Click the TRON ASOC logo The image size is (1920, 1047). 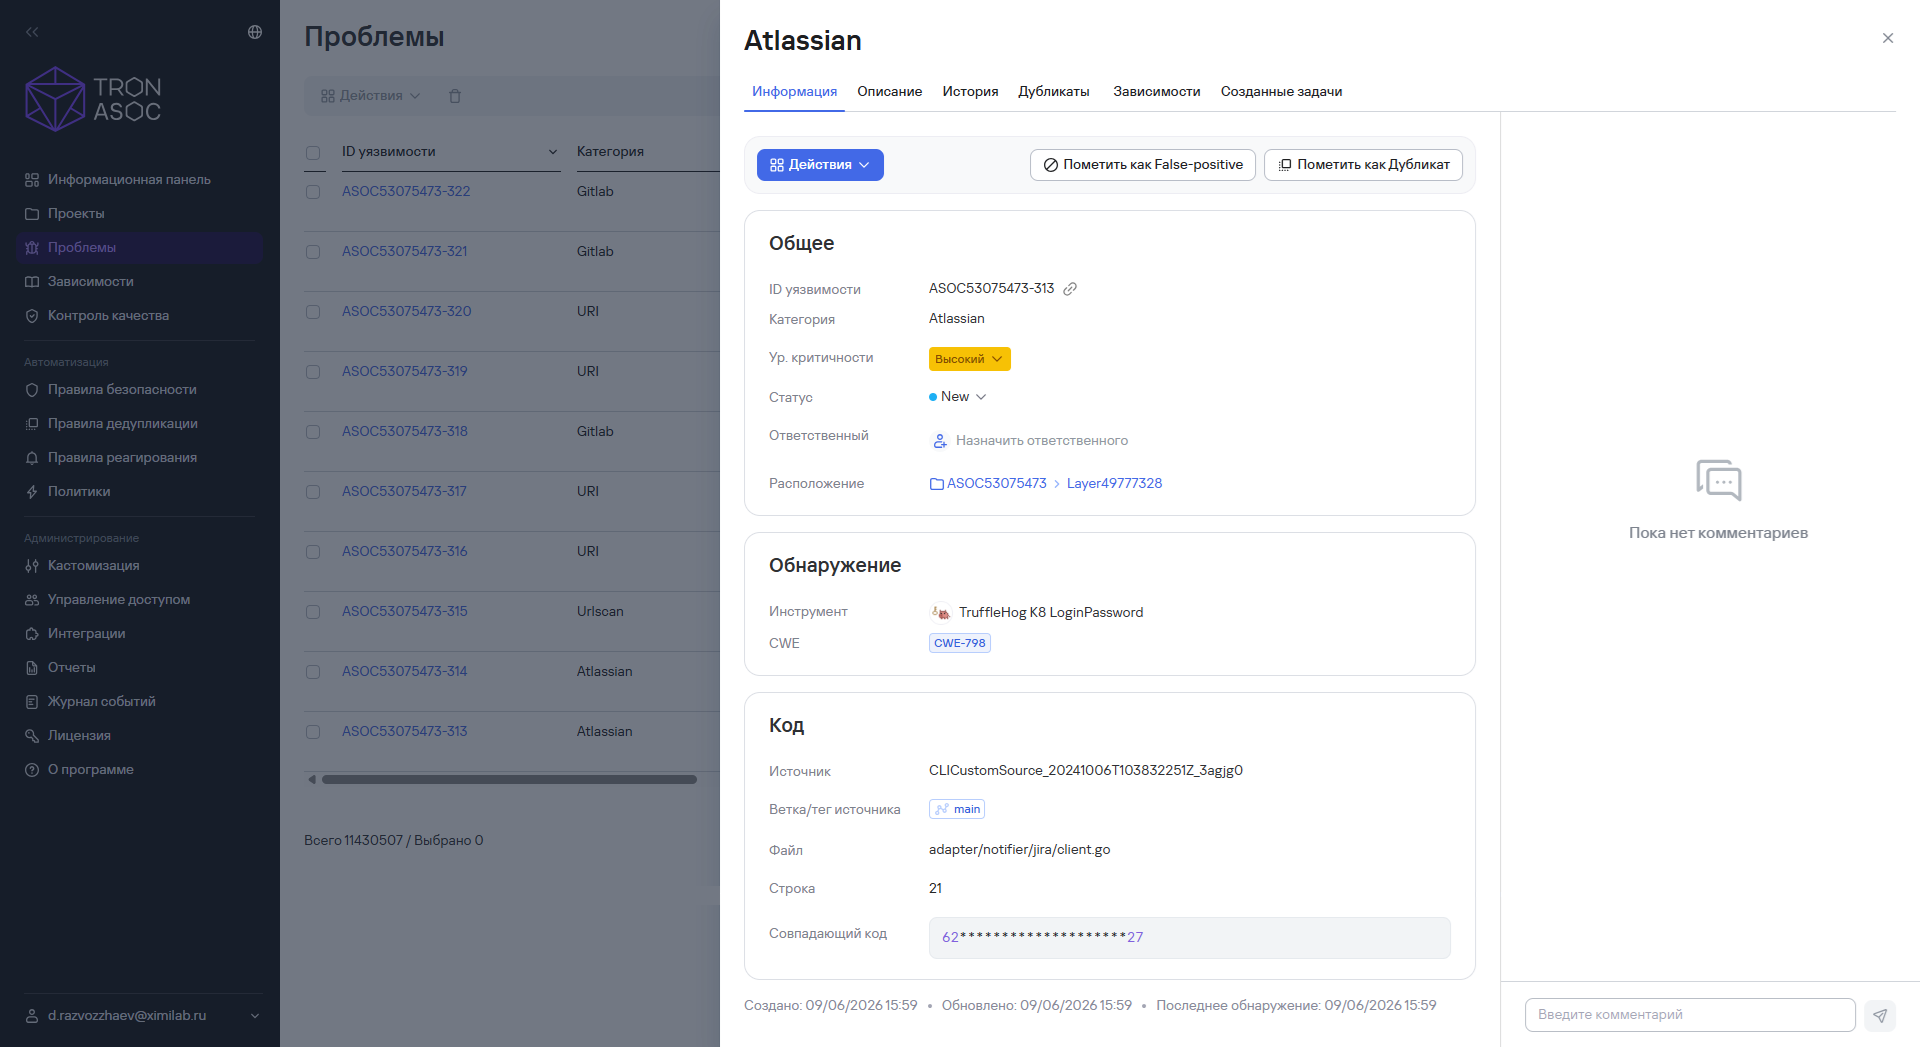click(93, 99)
